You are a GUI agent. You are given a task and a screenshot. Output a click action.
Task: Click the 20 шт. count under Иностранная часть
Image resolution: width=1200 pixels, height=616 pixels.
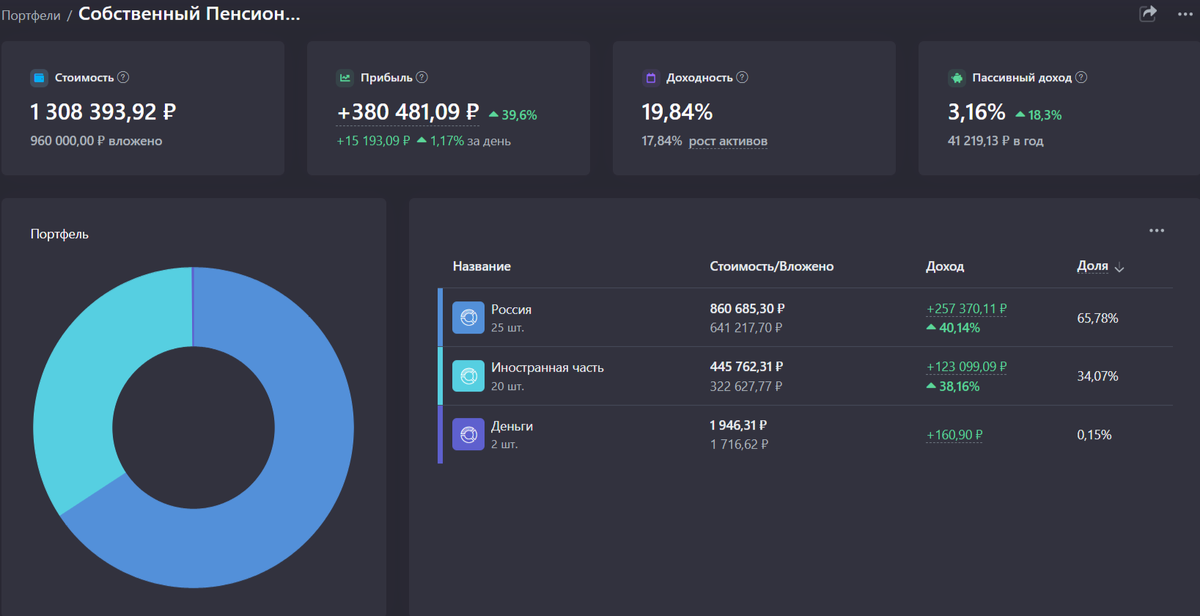pyautogui.click(x=507, y=385)
